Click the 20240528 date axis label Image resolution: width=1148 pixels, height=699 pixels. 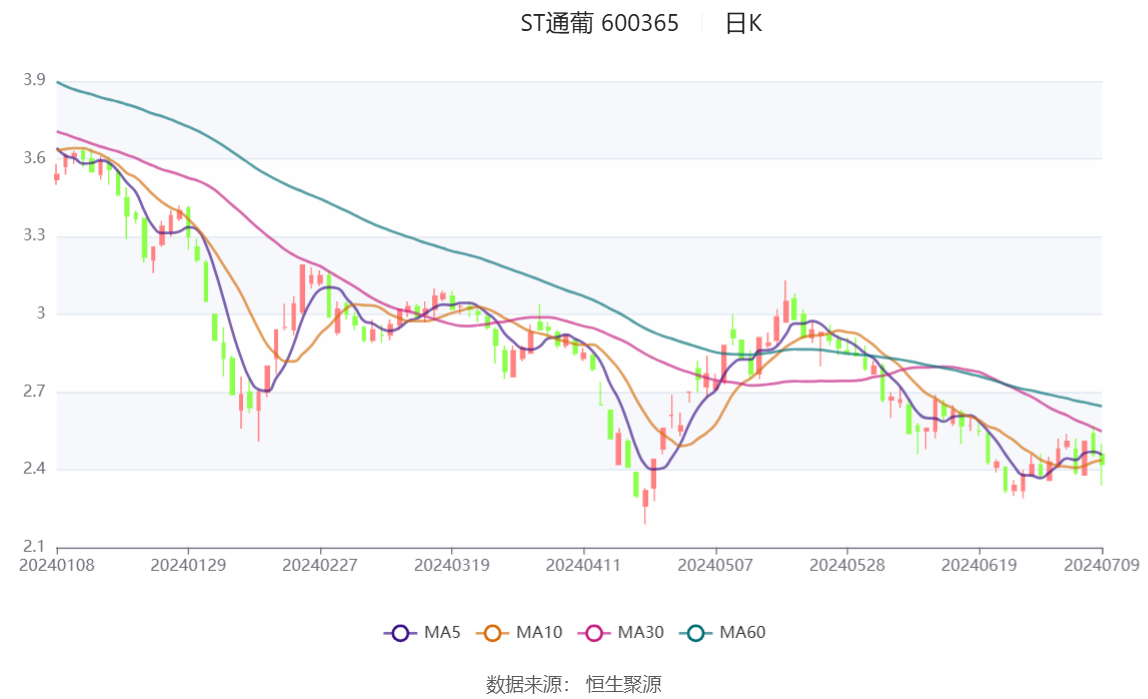[x=847, y=565]
